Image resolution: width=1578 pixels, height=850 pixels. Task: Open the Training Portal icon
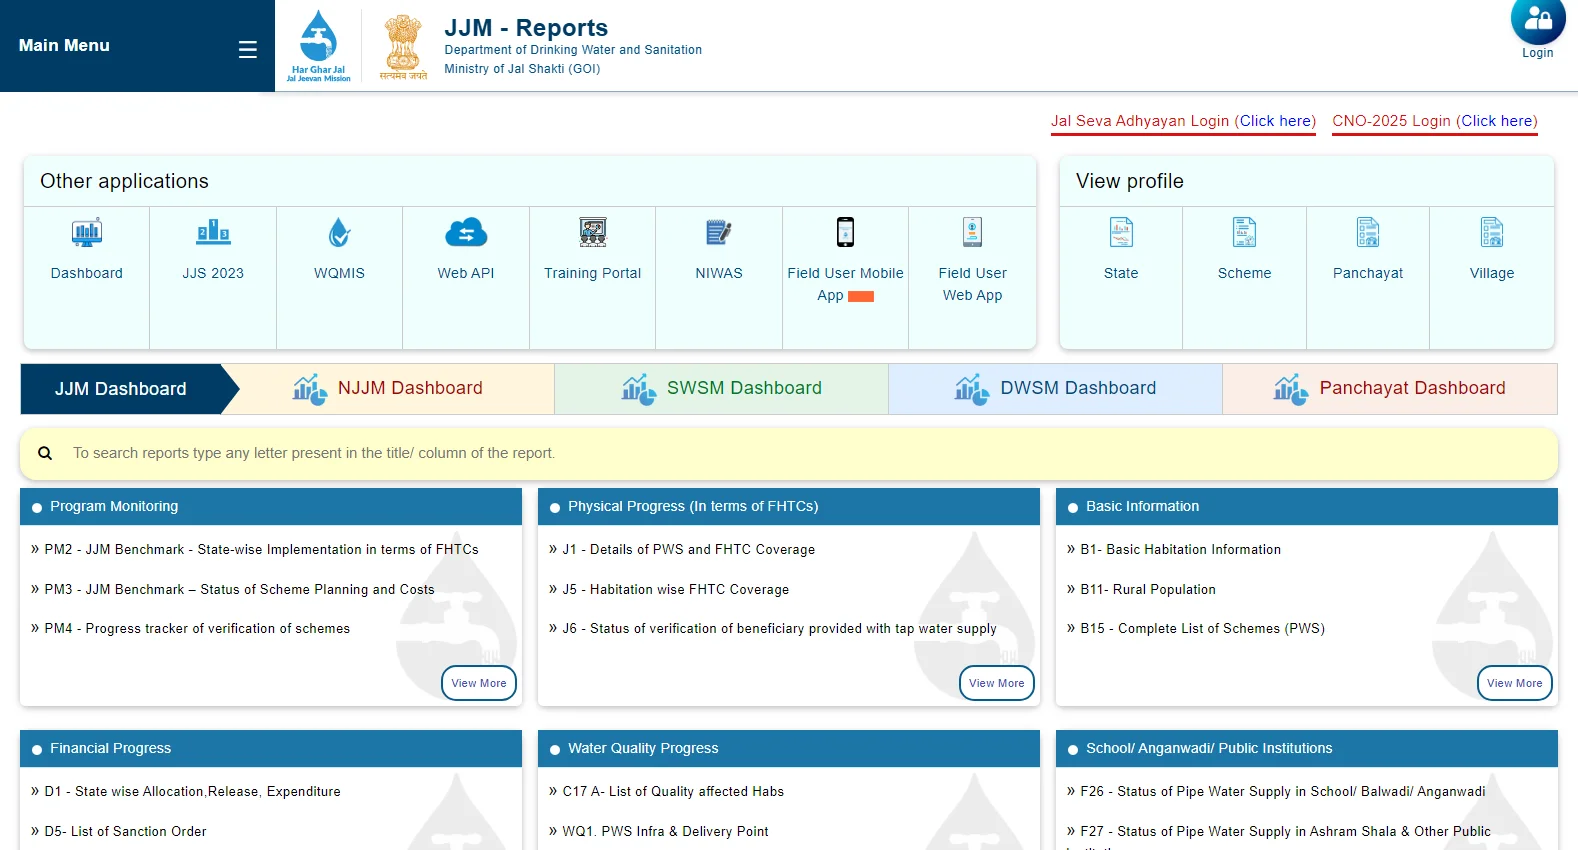[593, 232]
